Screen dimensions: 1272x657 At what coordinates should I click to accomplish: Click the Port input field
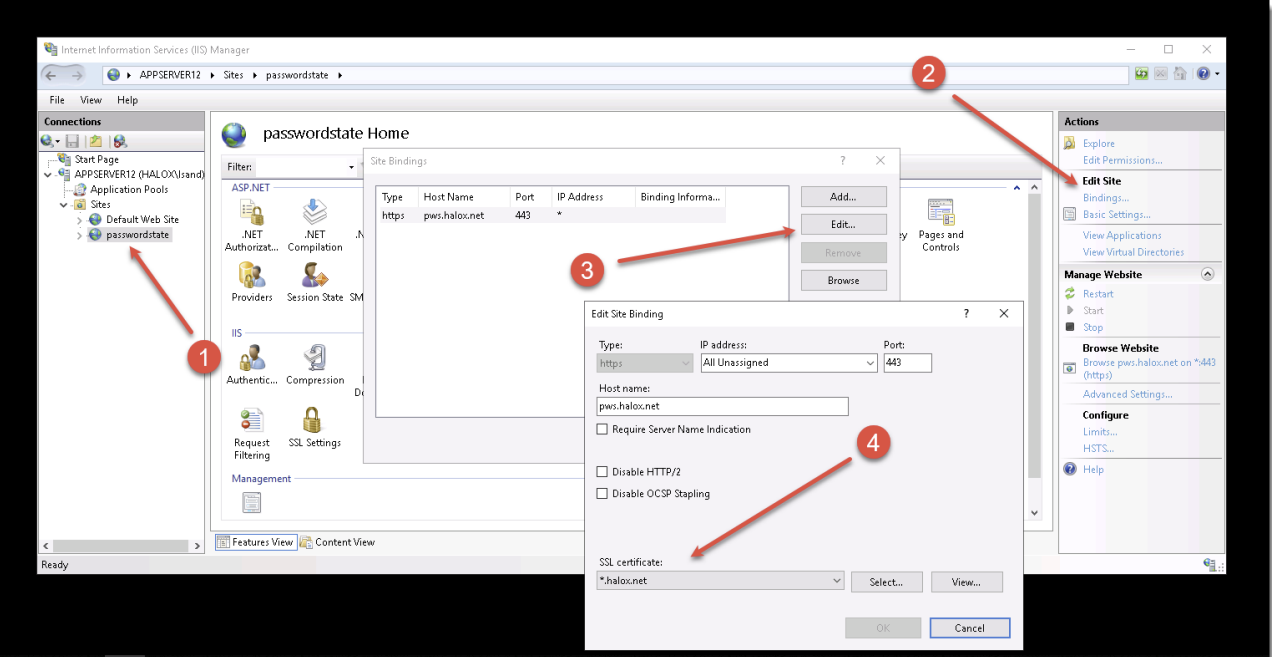(x=907, y=363)
